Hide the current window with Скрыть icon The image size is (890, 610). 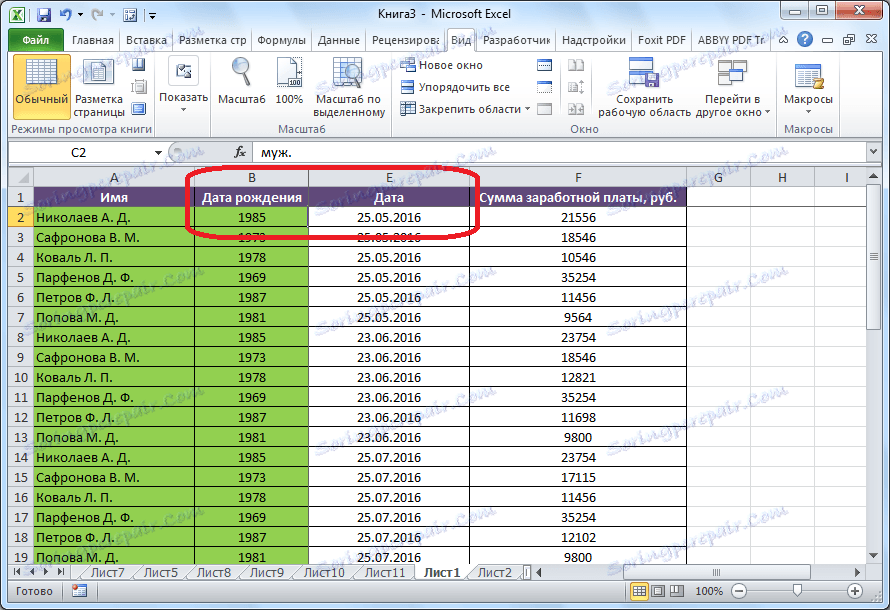544,86
